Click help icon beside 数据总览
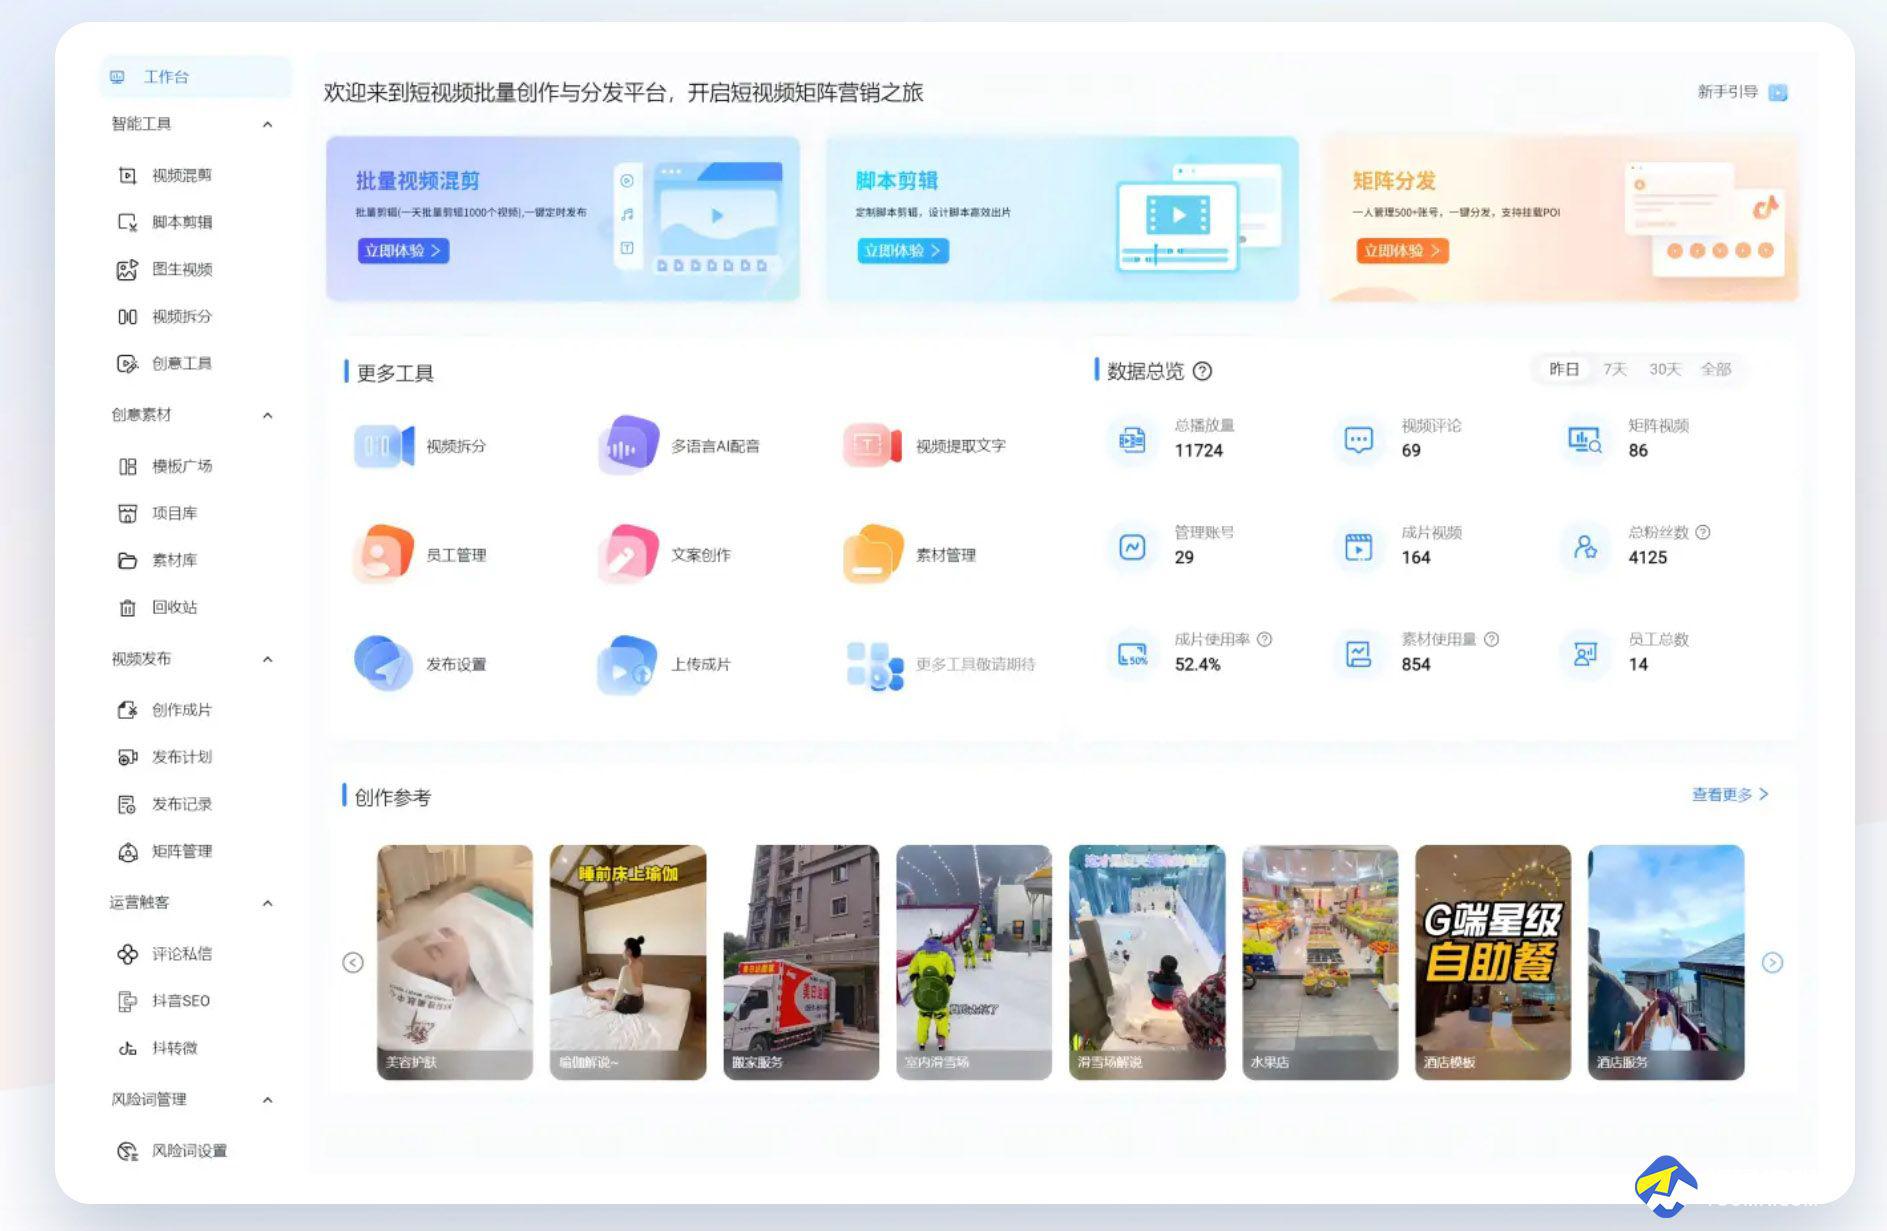Viewport: 1887px width, 1231px height. click(1203, 371)
